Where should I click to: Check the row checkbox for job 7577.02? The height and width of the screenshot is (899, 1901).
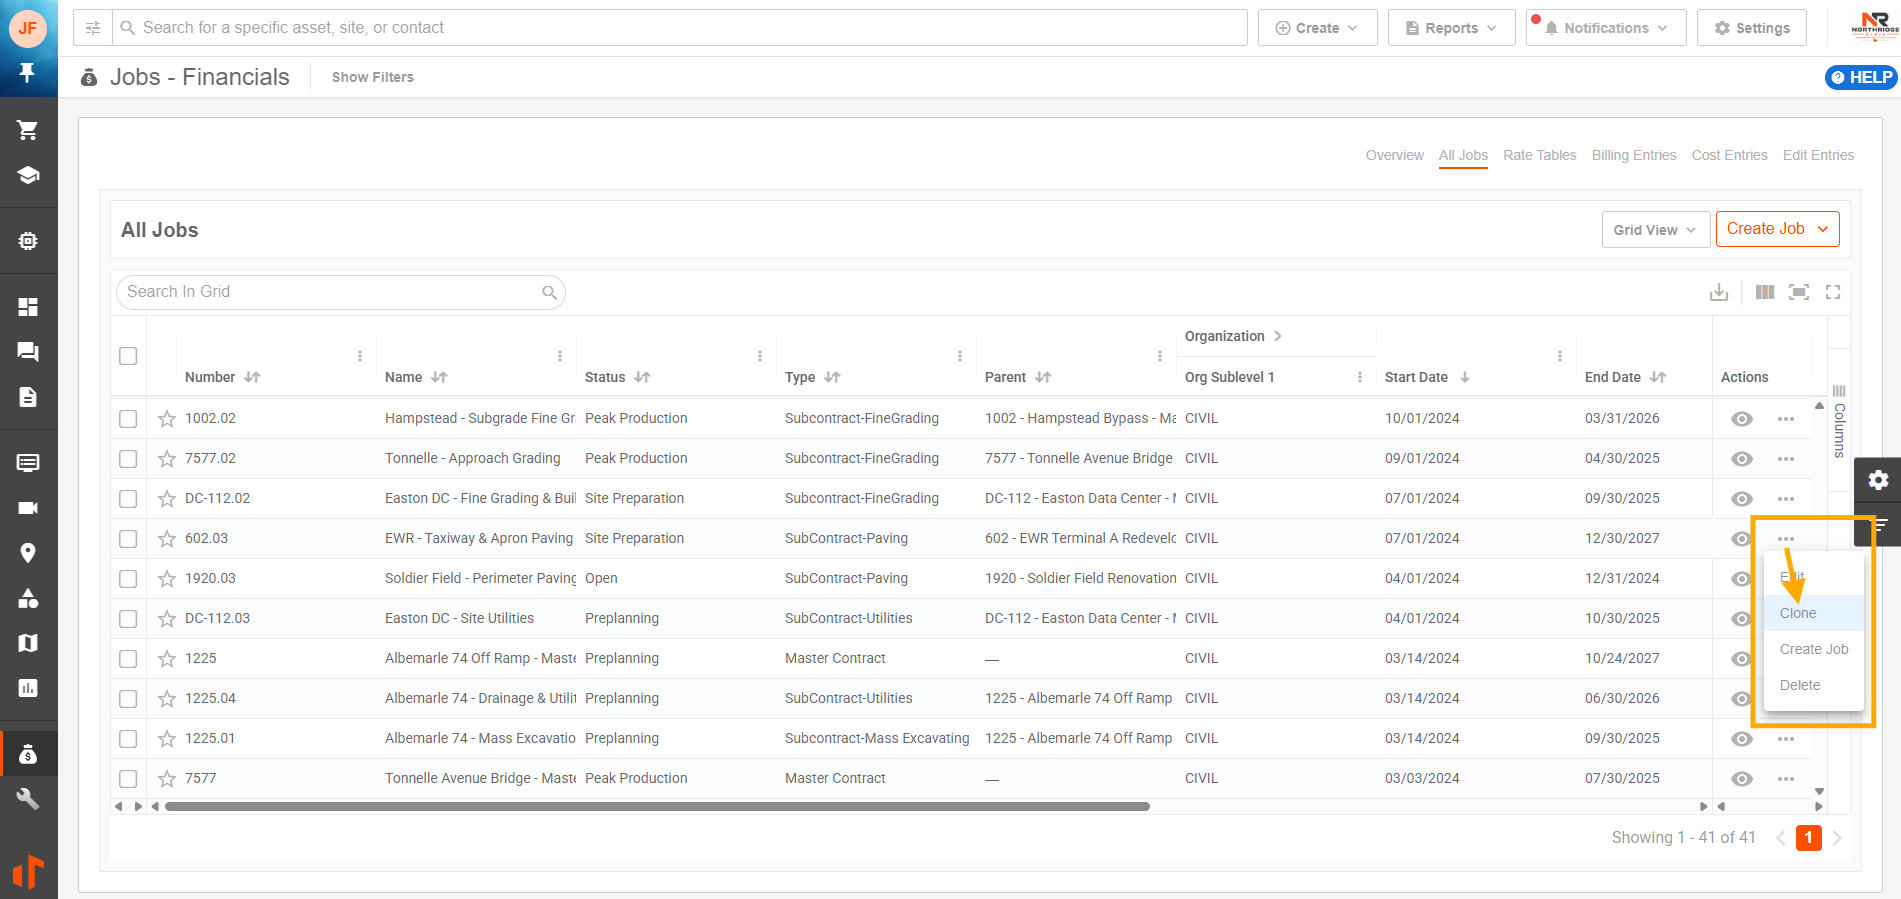[x=128, y=459]
